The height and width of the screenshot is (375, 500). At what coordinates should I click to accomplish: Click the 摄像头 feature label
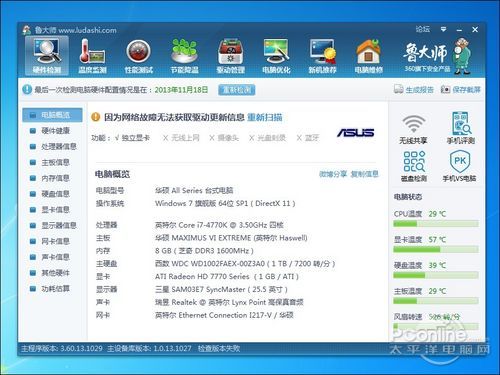228,138
